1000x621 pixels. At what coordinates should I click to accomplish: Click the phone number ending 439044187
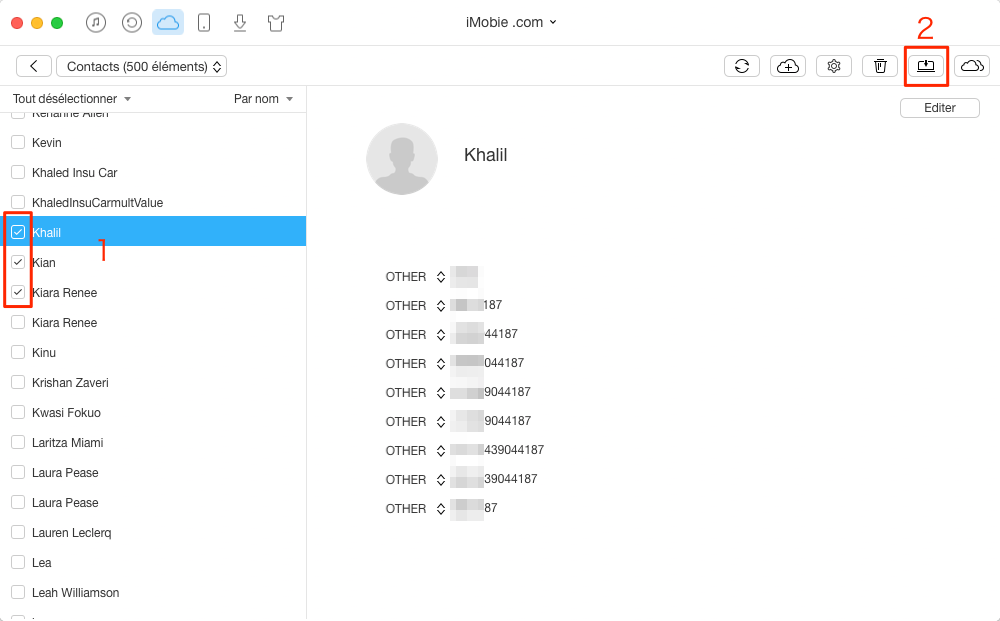pyautogui.click(x=497, y=450)
